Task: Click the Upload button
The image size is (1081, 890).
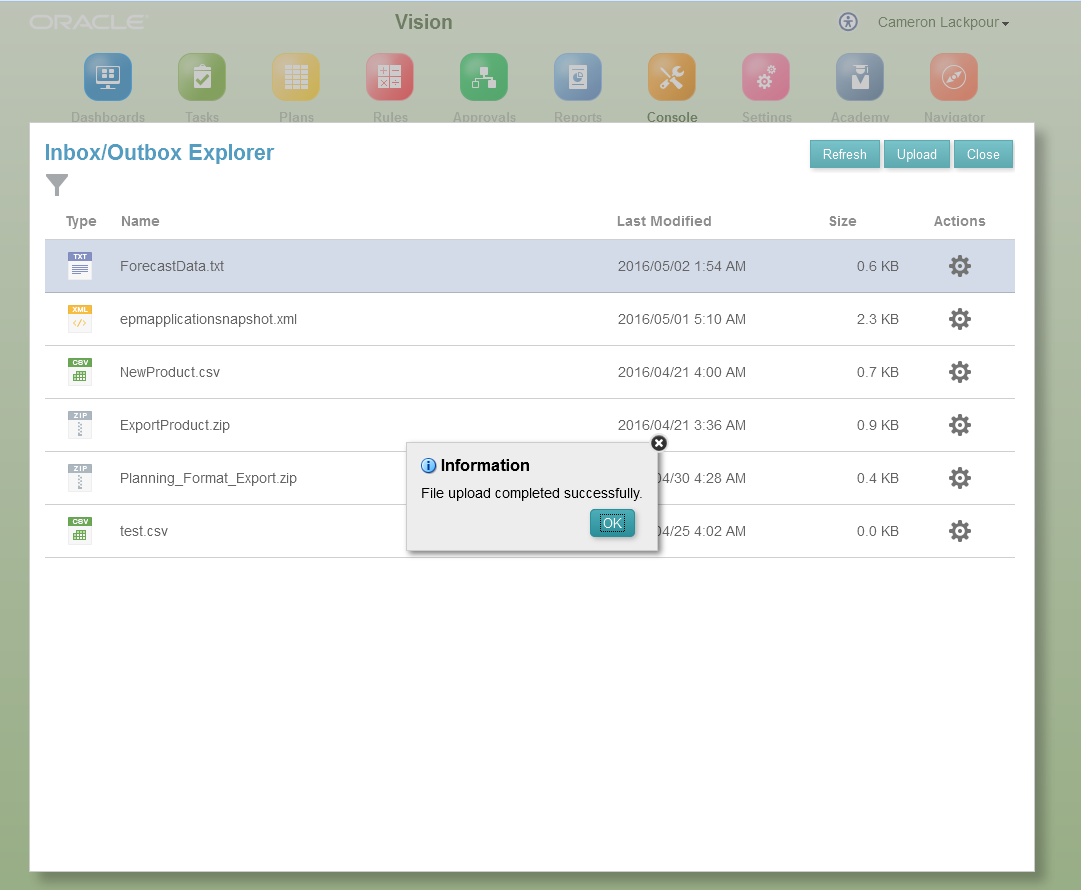Action: pyautogui.click(x=916, y=154)
